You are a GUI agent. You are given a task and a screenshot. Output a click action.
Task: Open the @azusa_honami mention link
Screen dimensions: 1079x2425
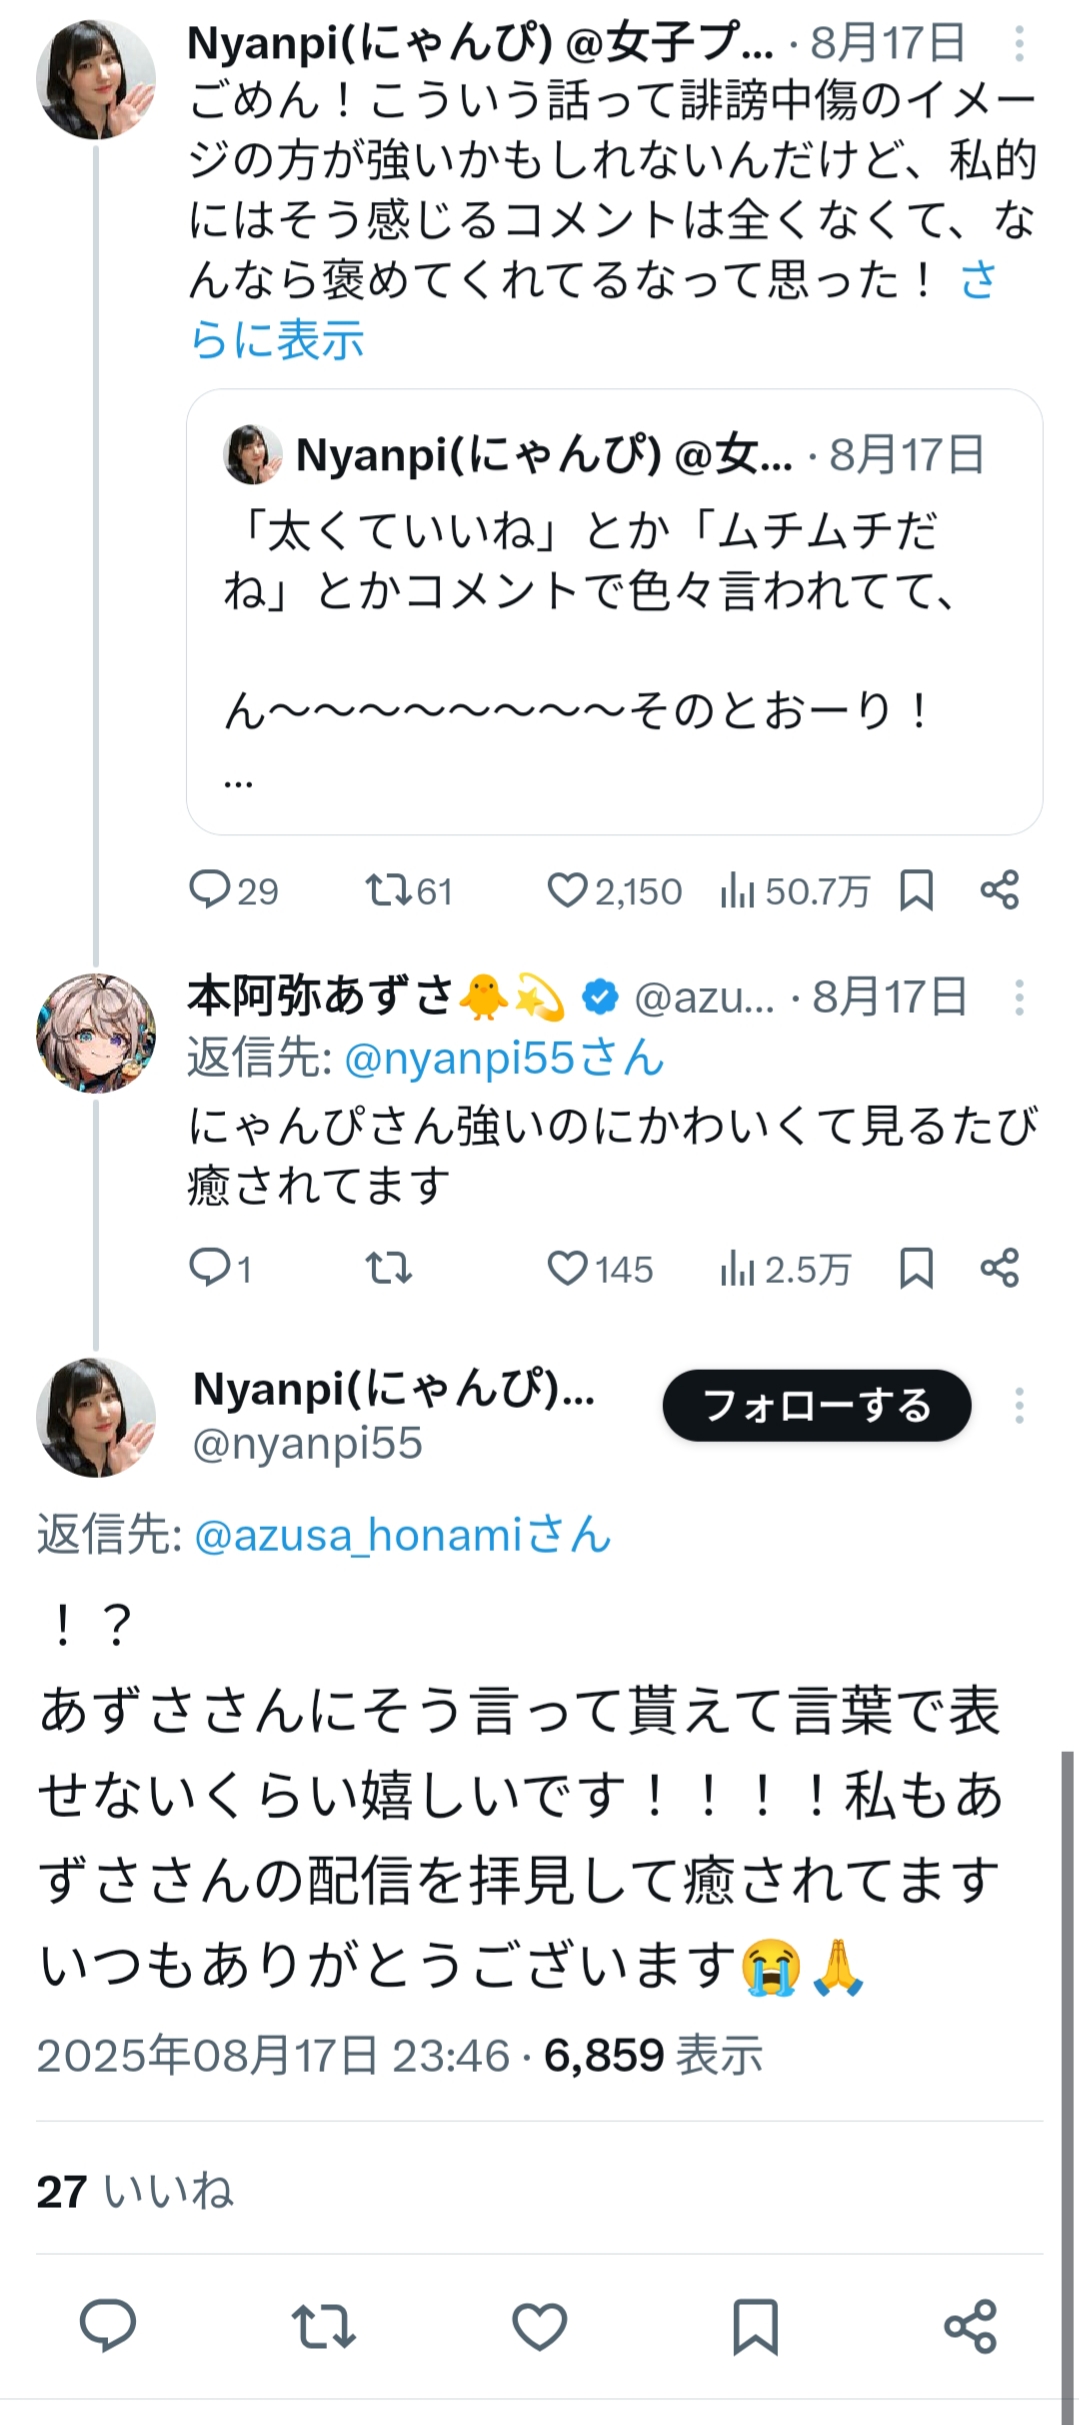pos(402,1535)
